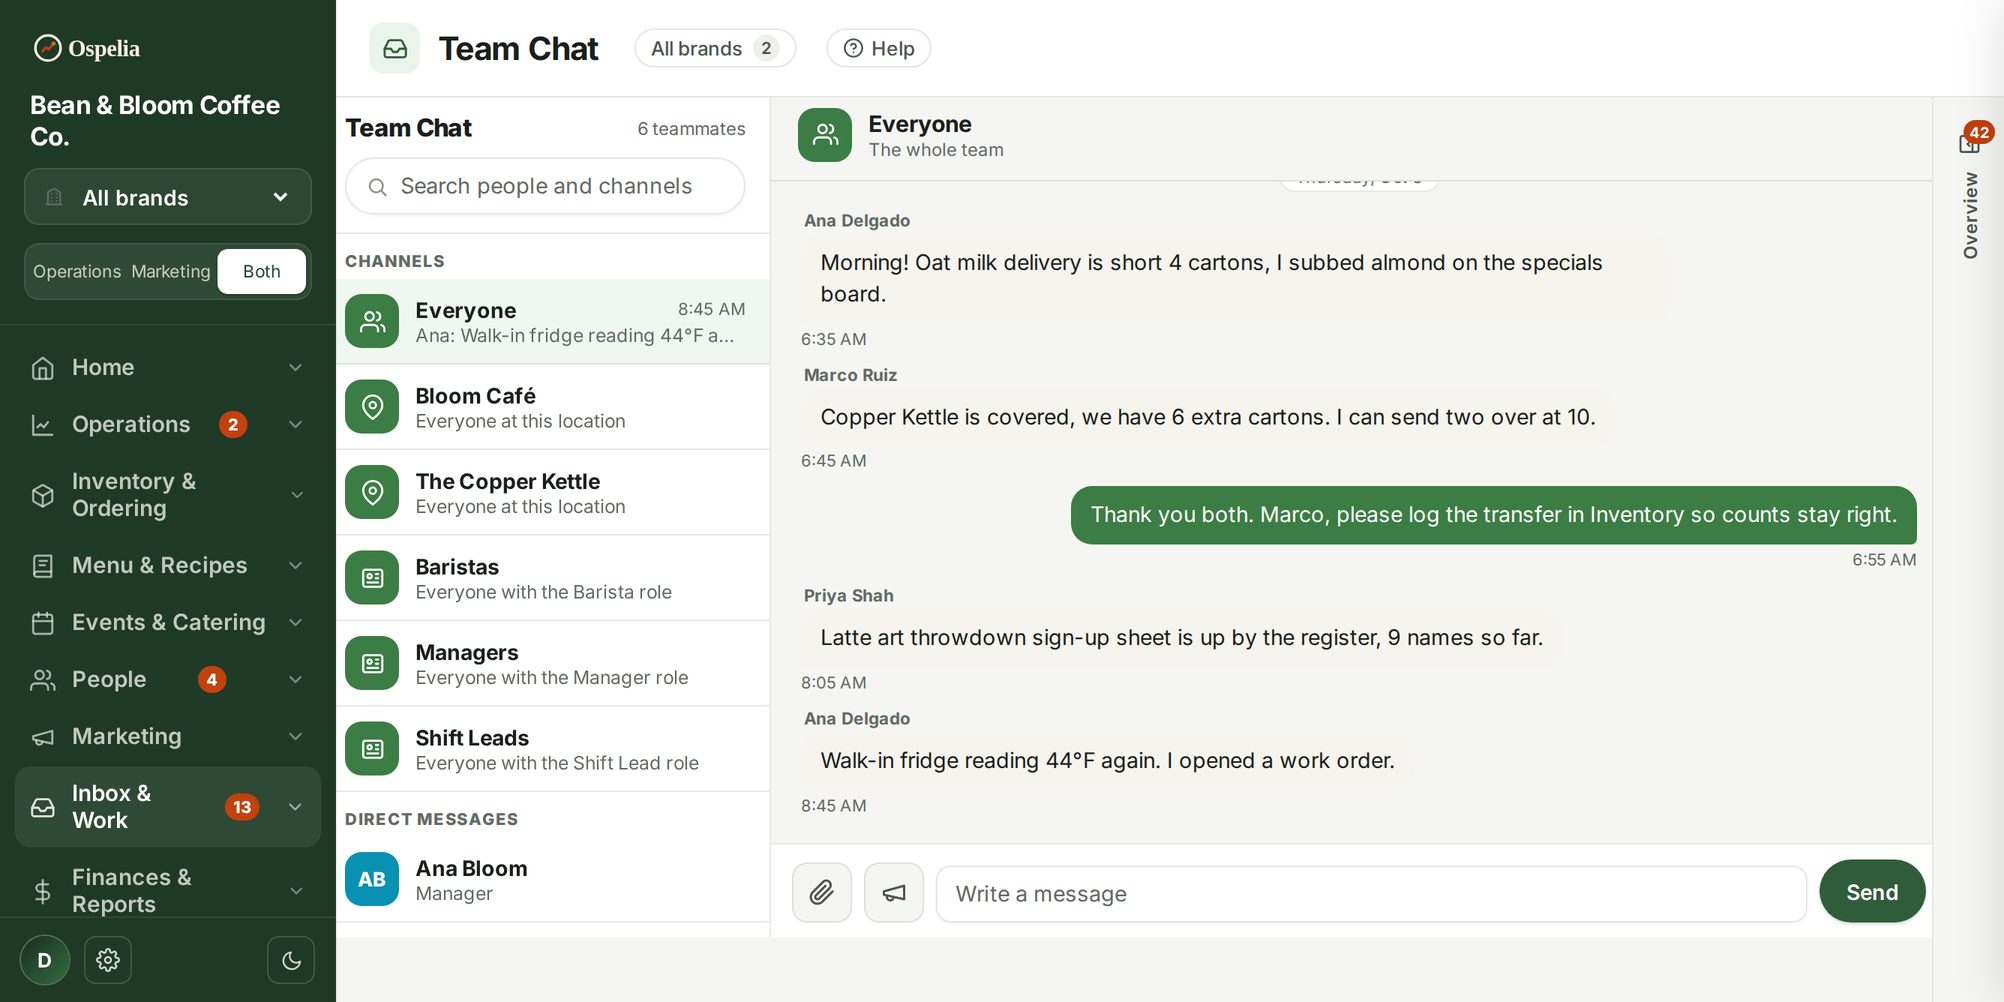The height and width of the screenshot is (1002, 2004).
Task: Open the All brands dropdown in sidebar
Action: point(168,197)
